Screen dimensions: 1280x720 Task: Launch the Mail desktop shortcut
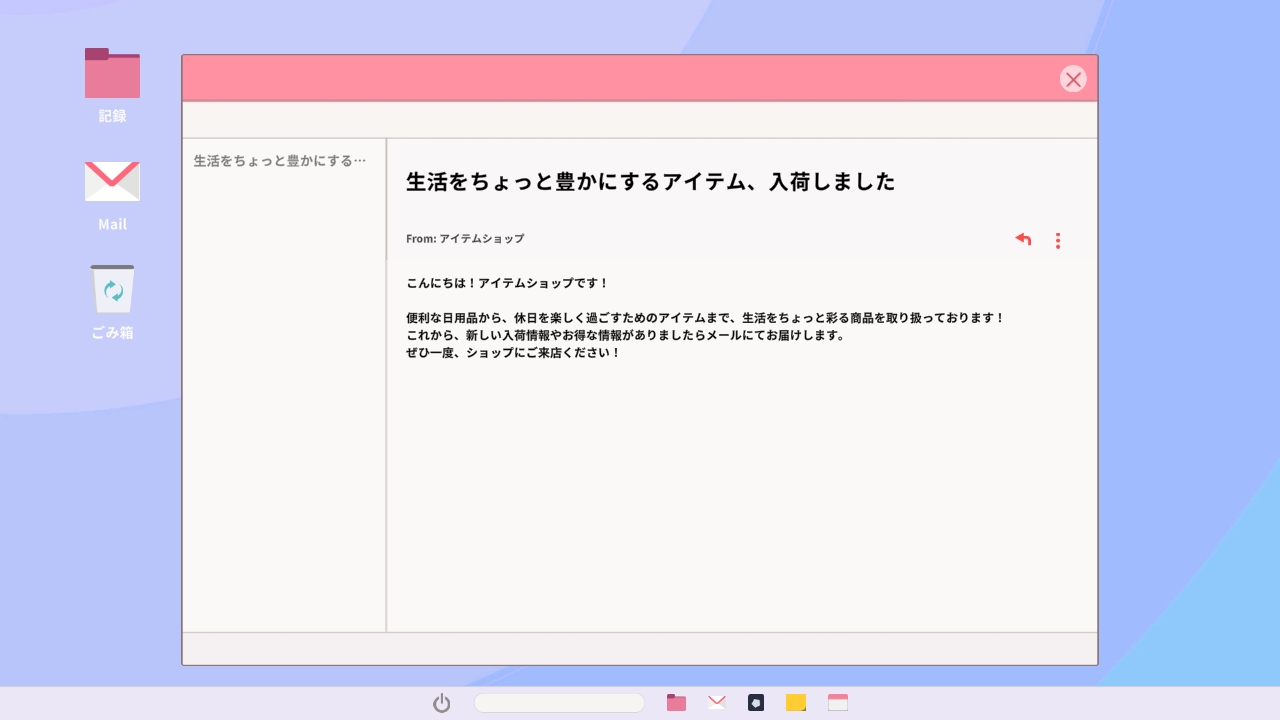coord(112,182)
